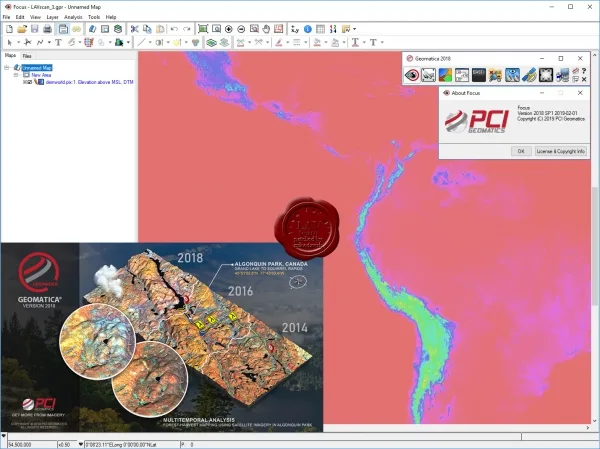
Task: Open a file with the folder icon
Action: (22, 29)
